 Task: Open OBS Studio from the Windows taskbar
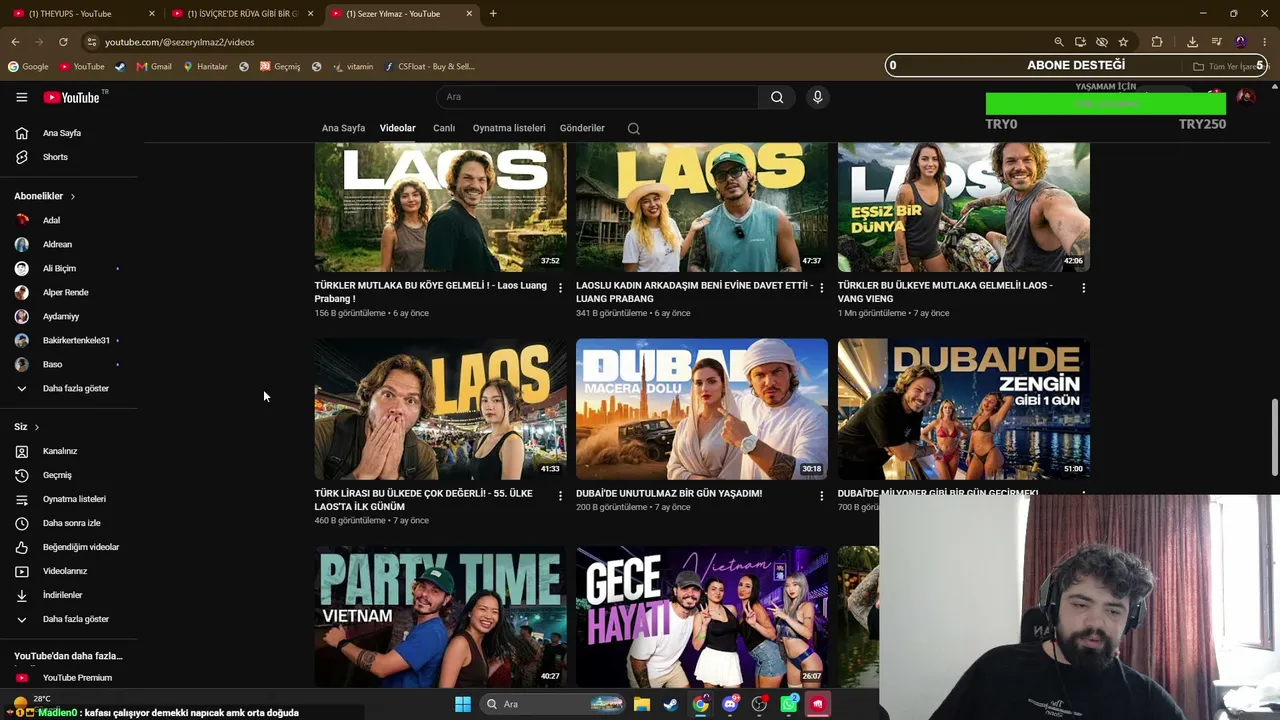(759, 704)
